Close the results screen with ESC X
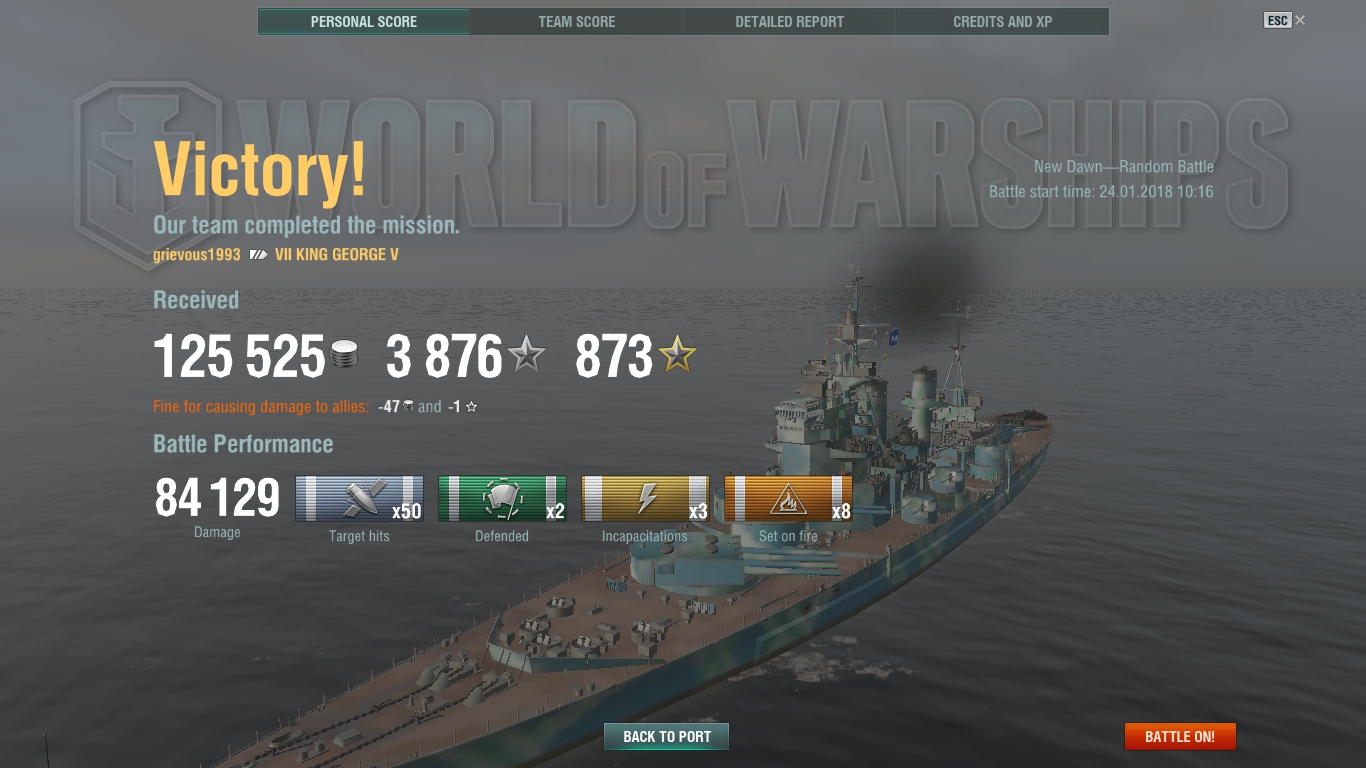Screen dimensions: 1366x768 pos(1285,20)
